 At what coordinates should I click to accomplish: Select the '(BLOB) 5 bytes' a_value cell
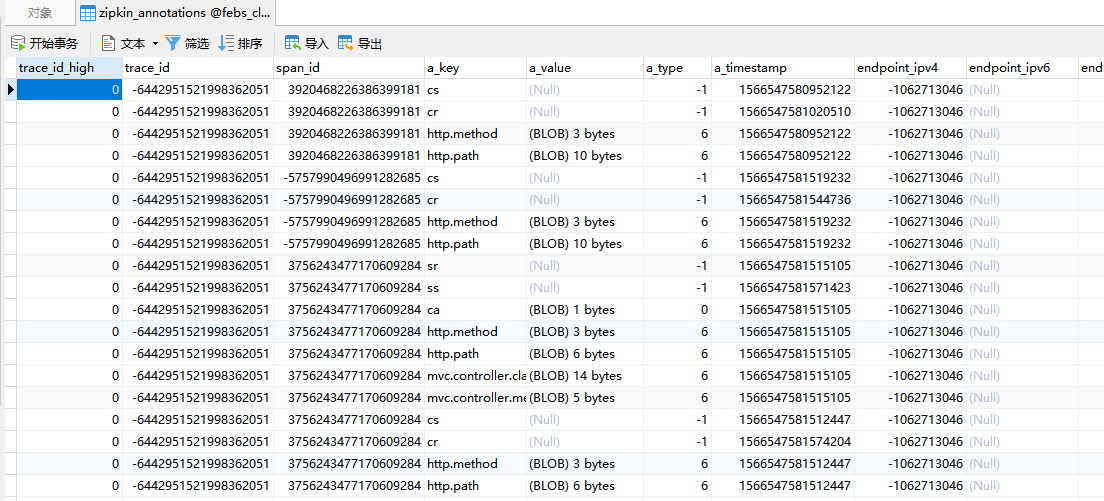[x=585, y=398]
